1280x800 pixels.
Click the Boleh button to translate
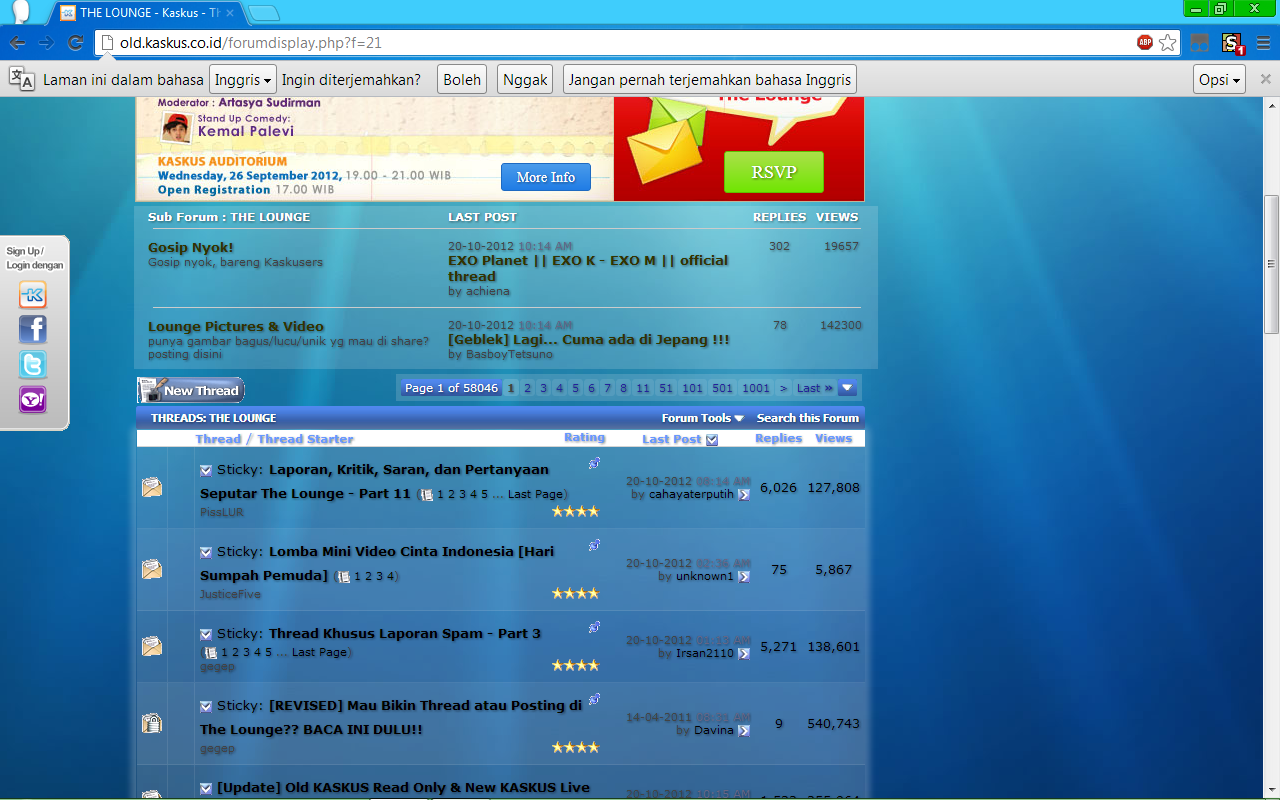pyautogui.click(x=462, y=80)
